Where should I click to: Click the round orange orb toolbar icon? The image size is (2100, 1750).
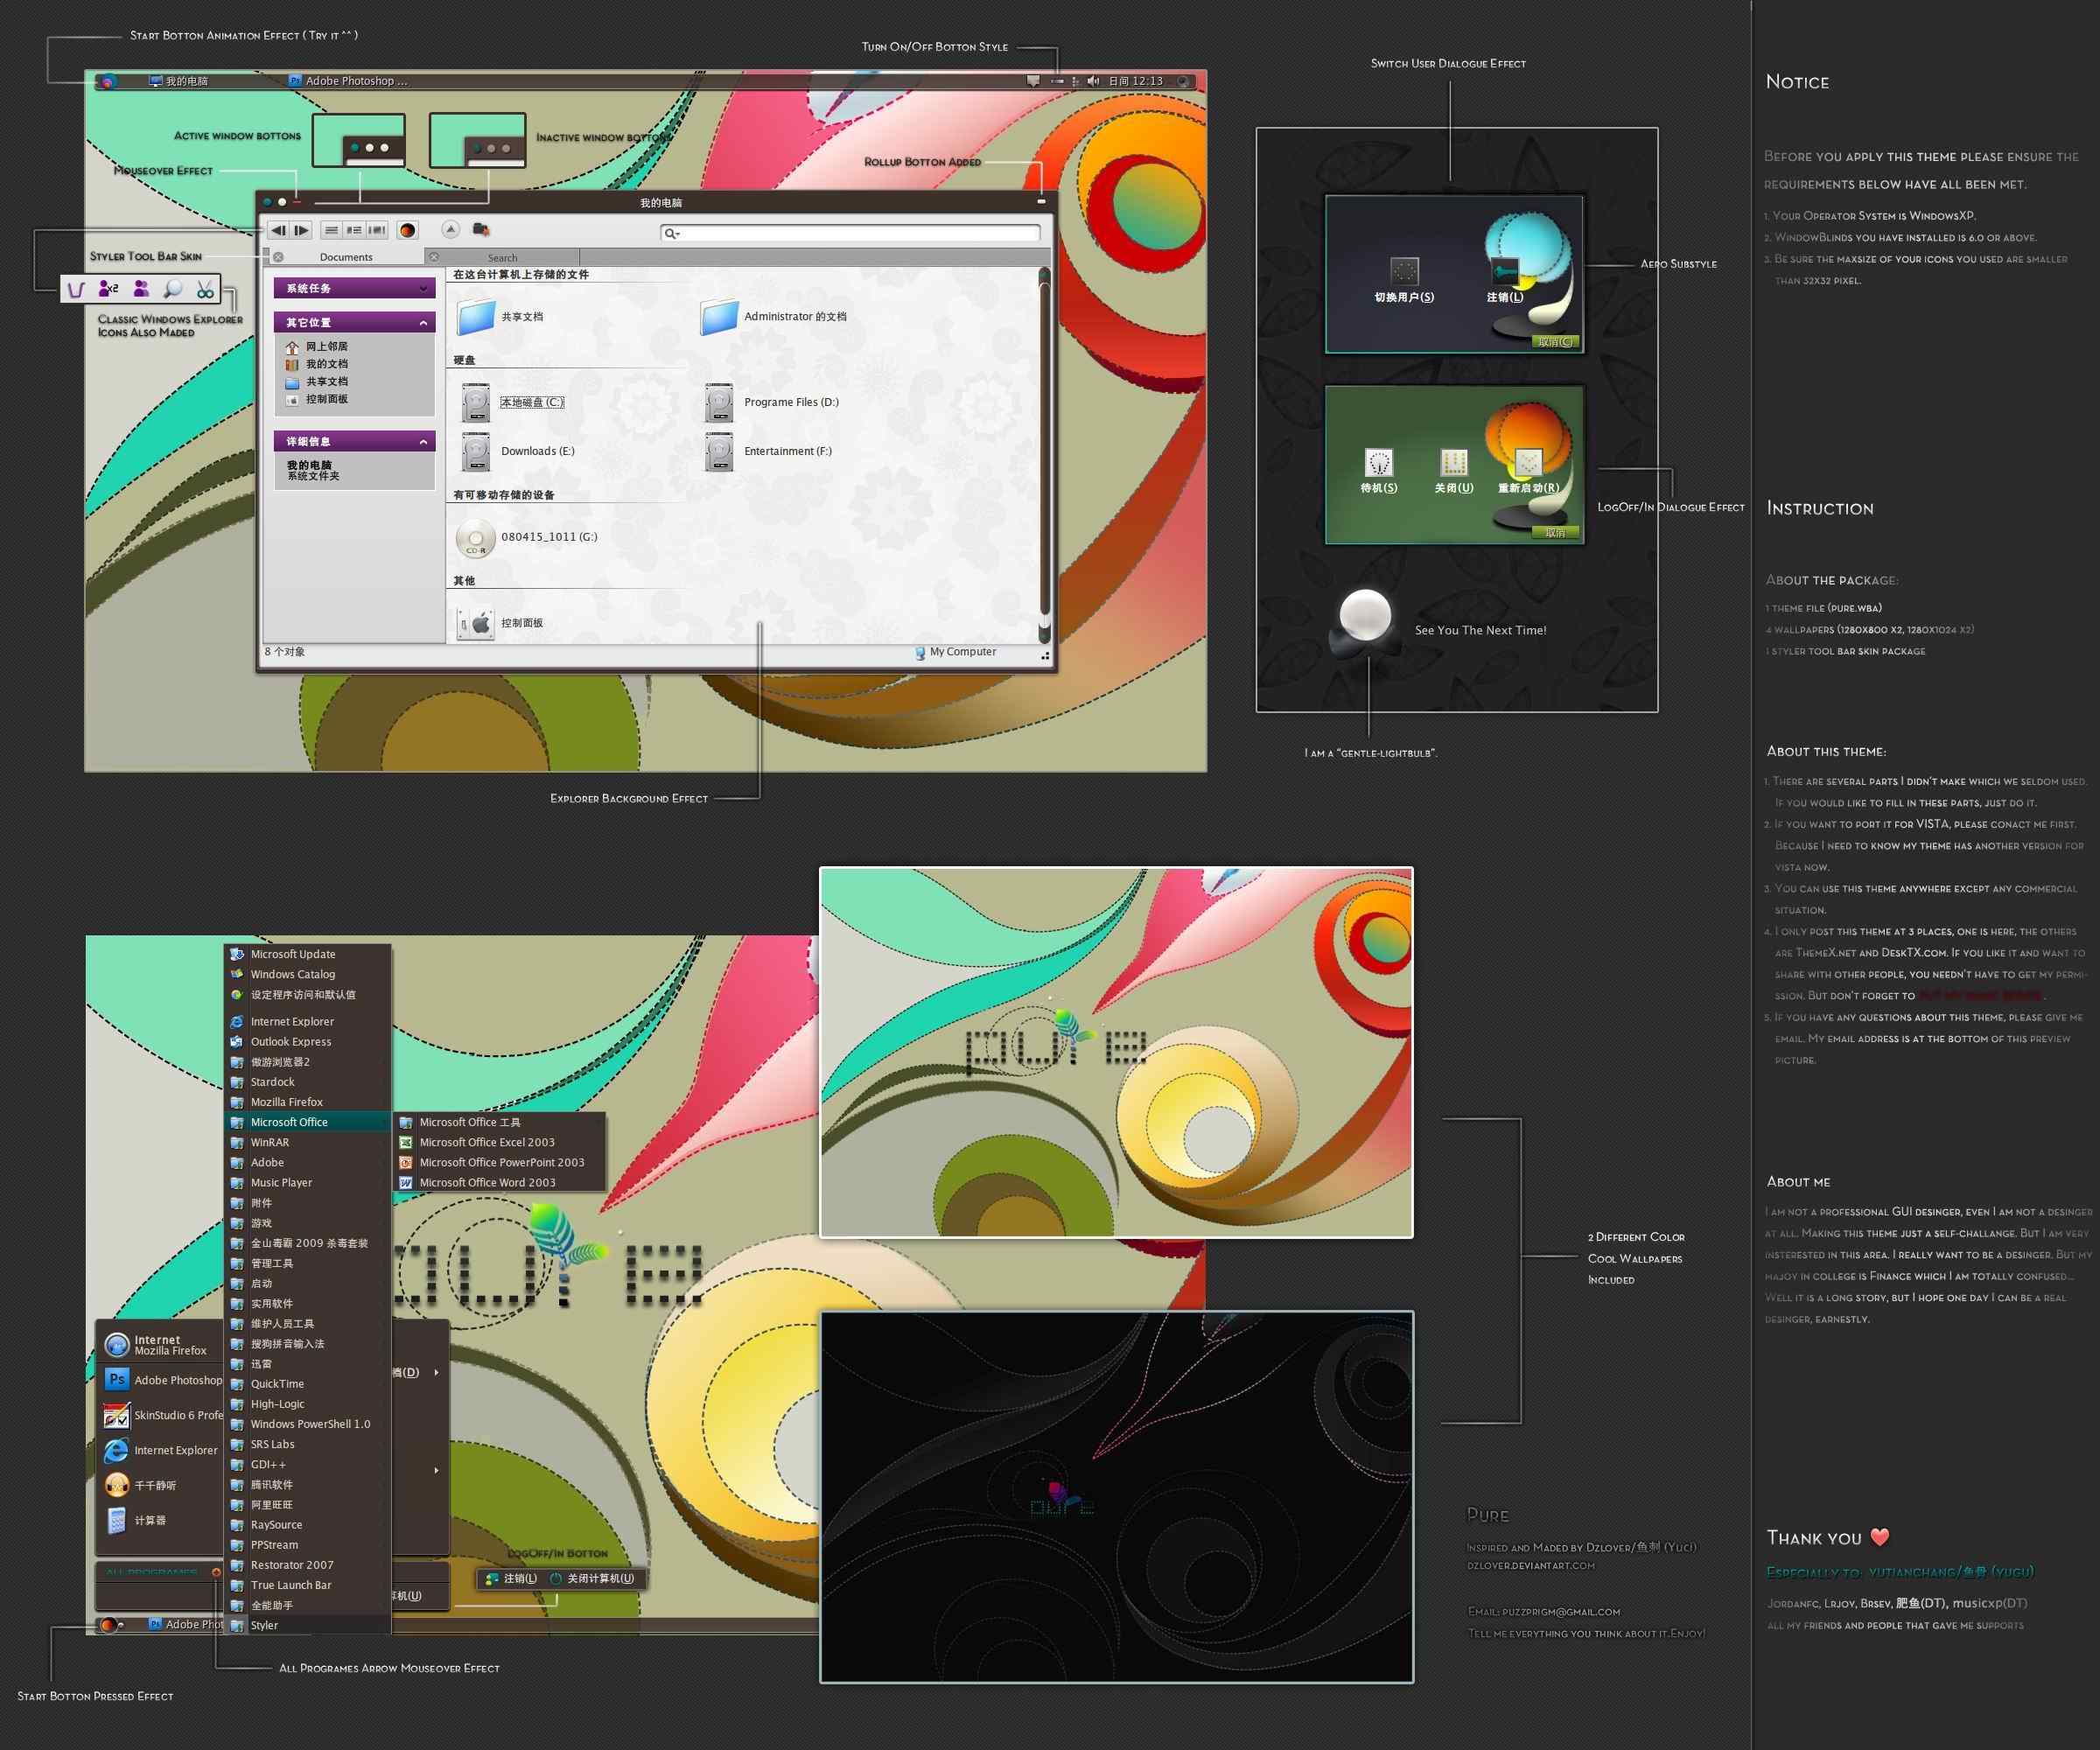[407, 230]
